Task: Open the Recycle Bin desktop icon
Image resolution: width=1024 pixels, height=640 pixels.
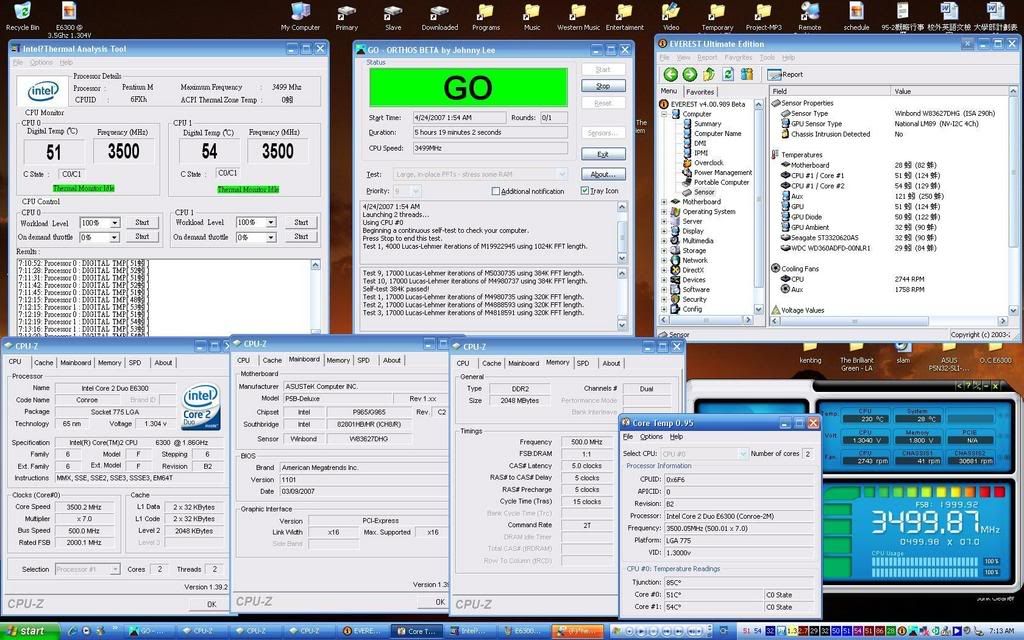Action: (x=22, y=14)
